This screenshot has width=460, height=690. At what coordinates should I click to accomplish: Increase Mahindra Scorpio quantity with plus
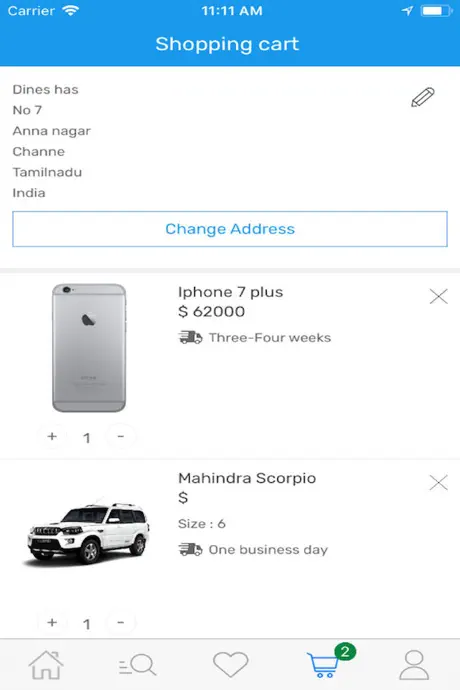pyautogui.click(x=52, y=623)
